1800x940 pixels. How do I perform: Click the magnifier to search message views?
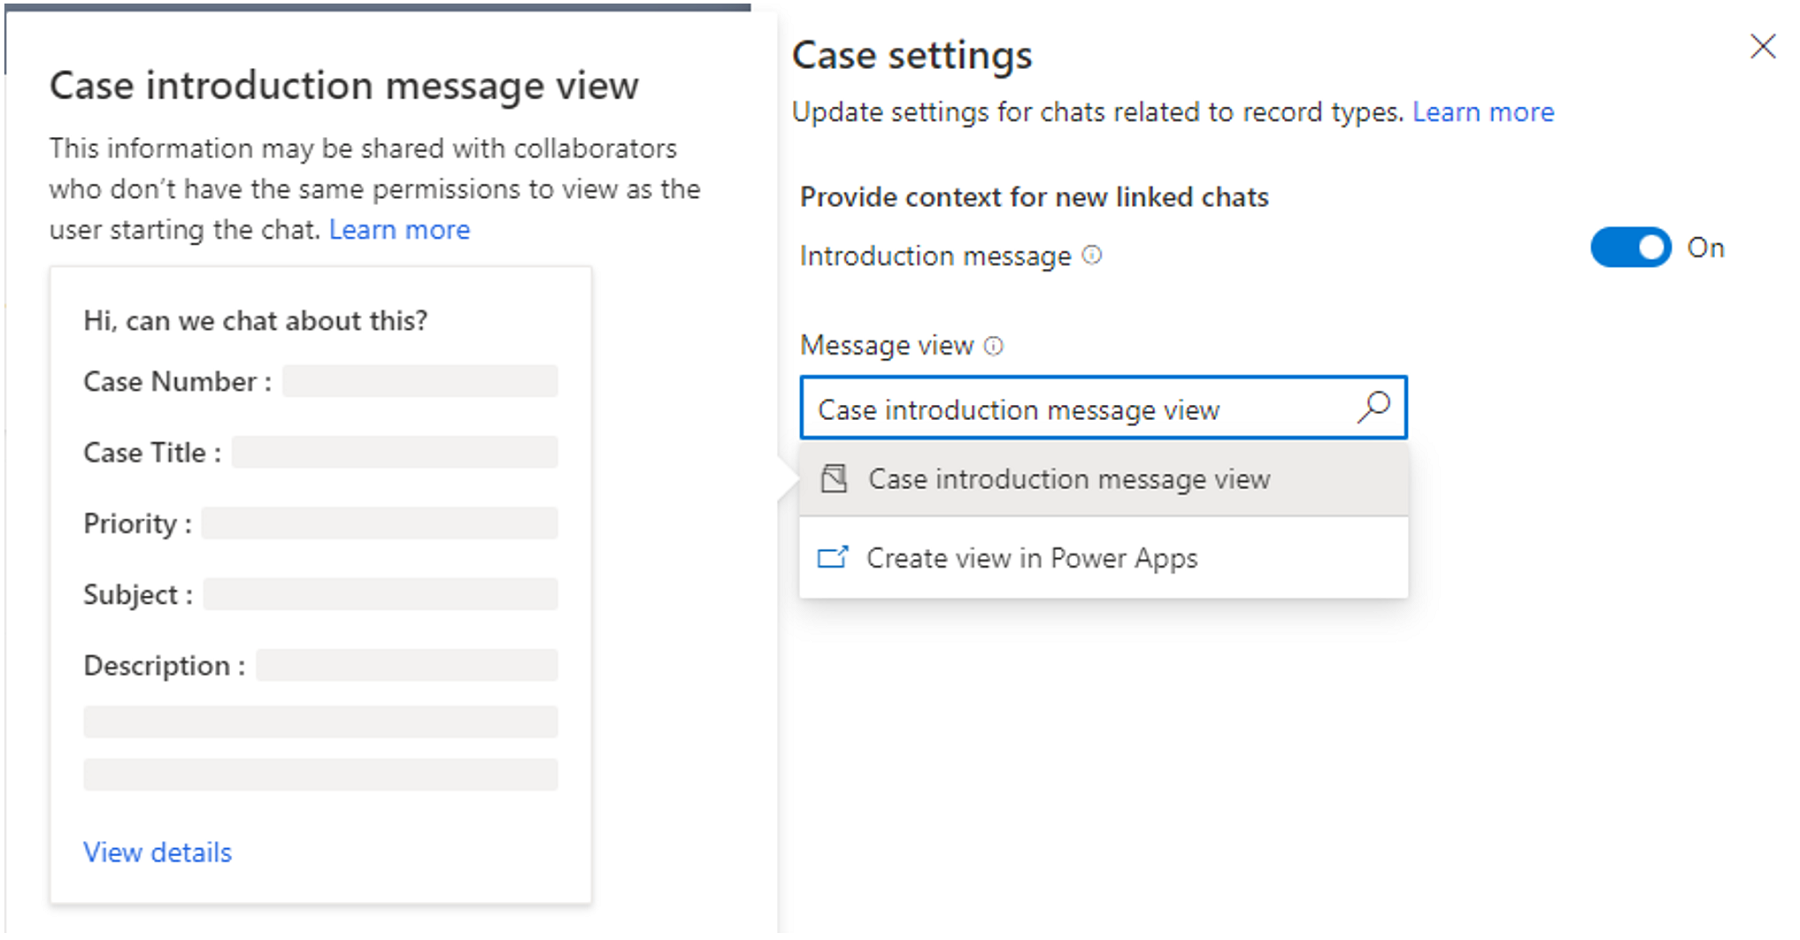(1374, 407)
